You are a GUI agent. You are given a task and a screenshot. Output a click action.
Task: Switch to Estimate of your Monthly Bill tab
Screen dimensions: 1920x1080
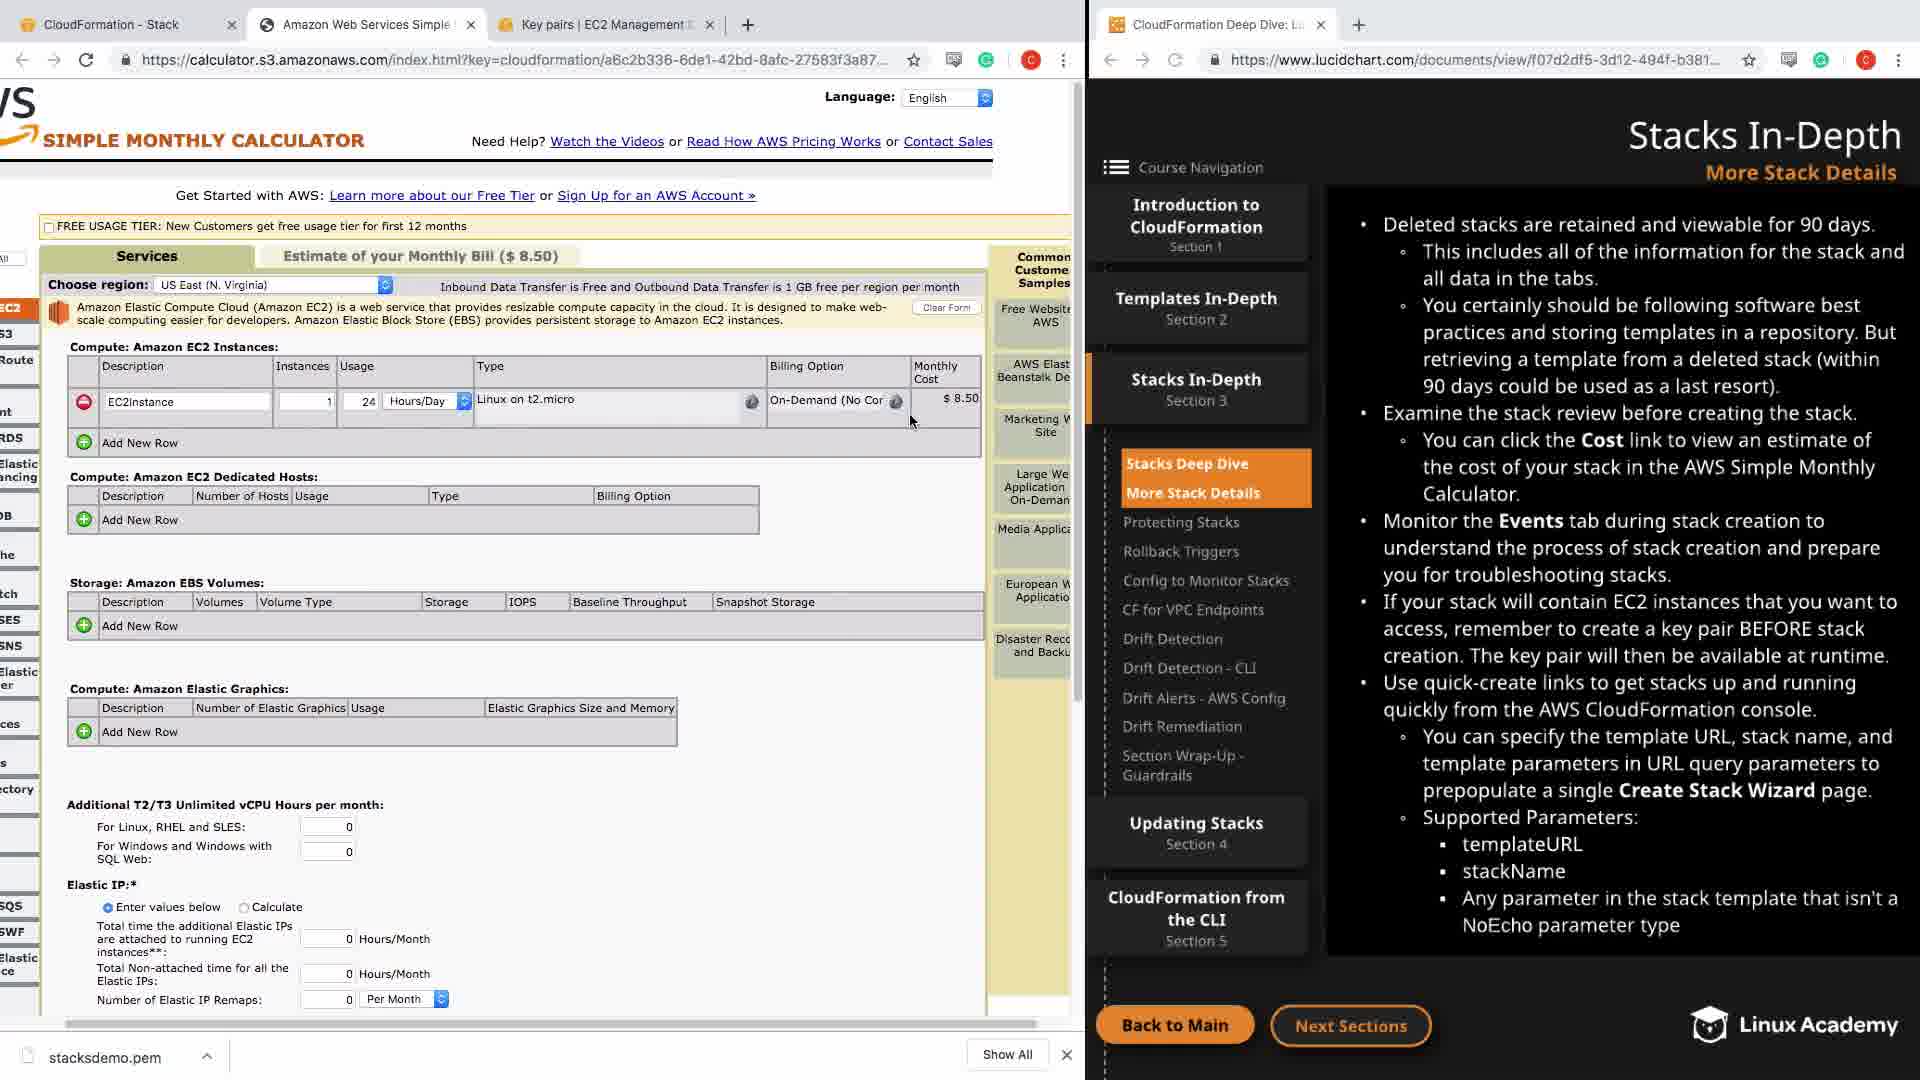pyautogui.click(x=420, y=256)
